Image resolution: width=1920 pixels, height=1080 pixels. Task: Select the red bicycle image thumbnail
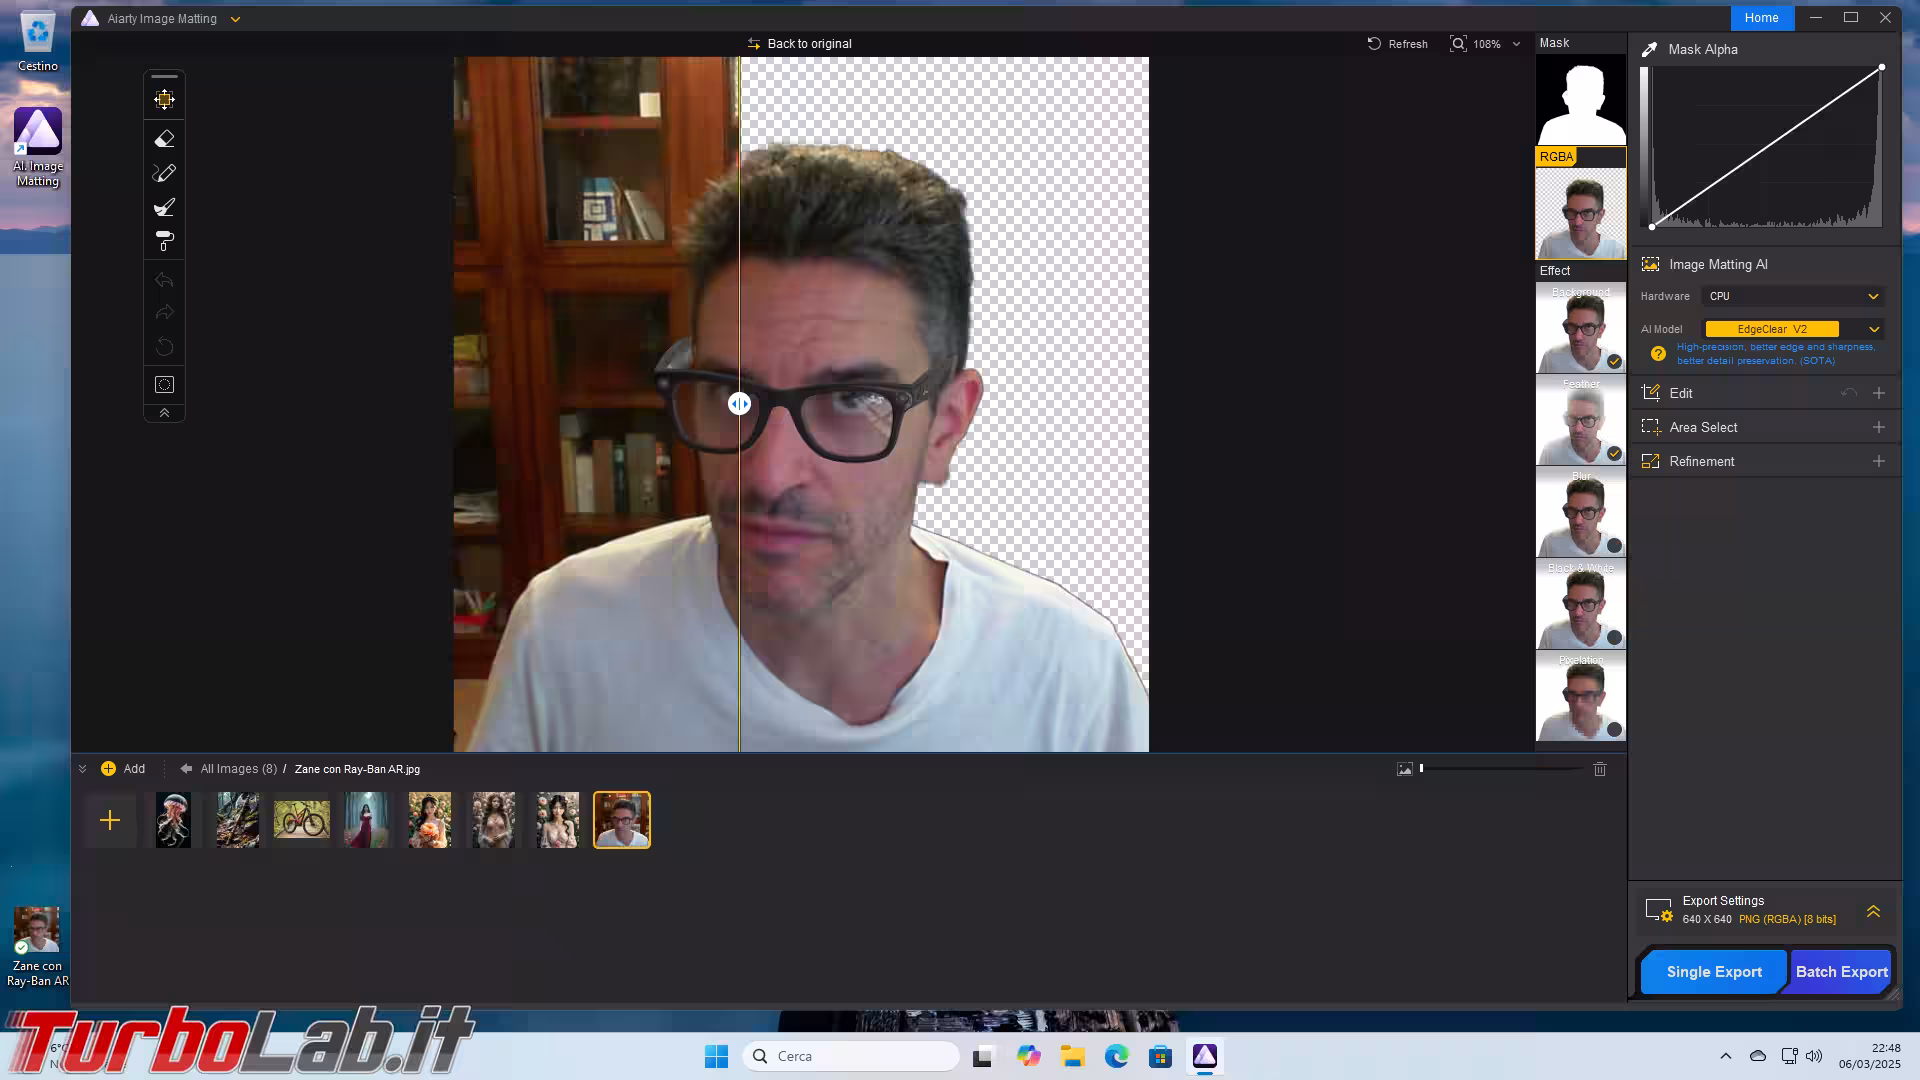coord(301,820)
